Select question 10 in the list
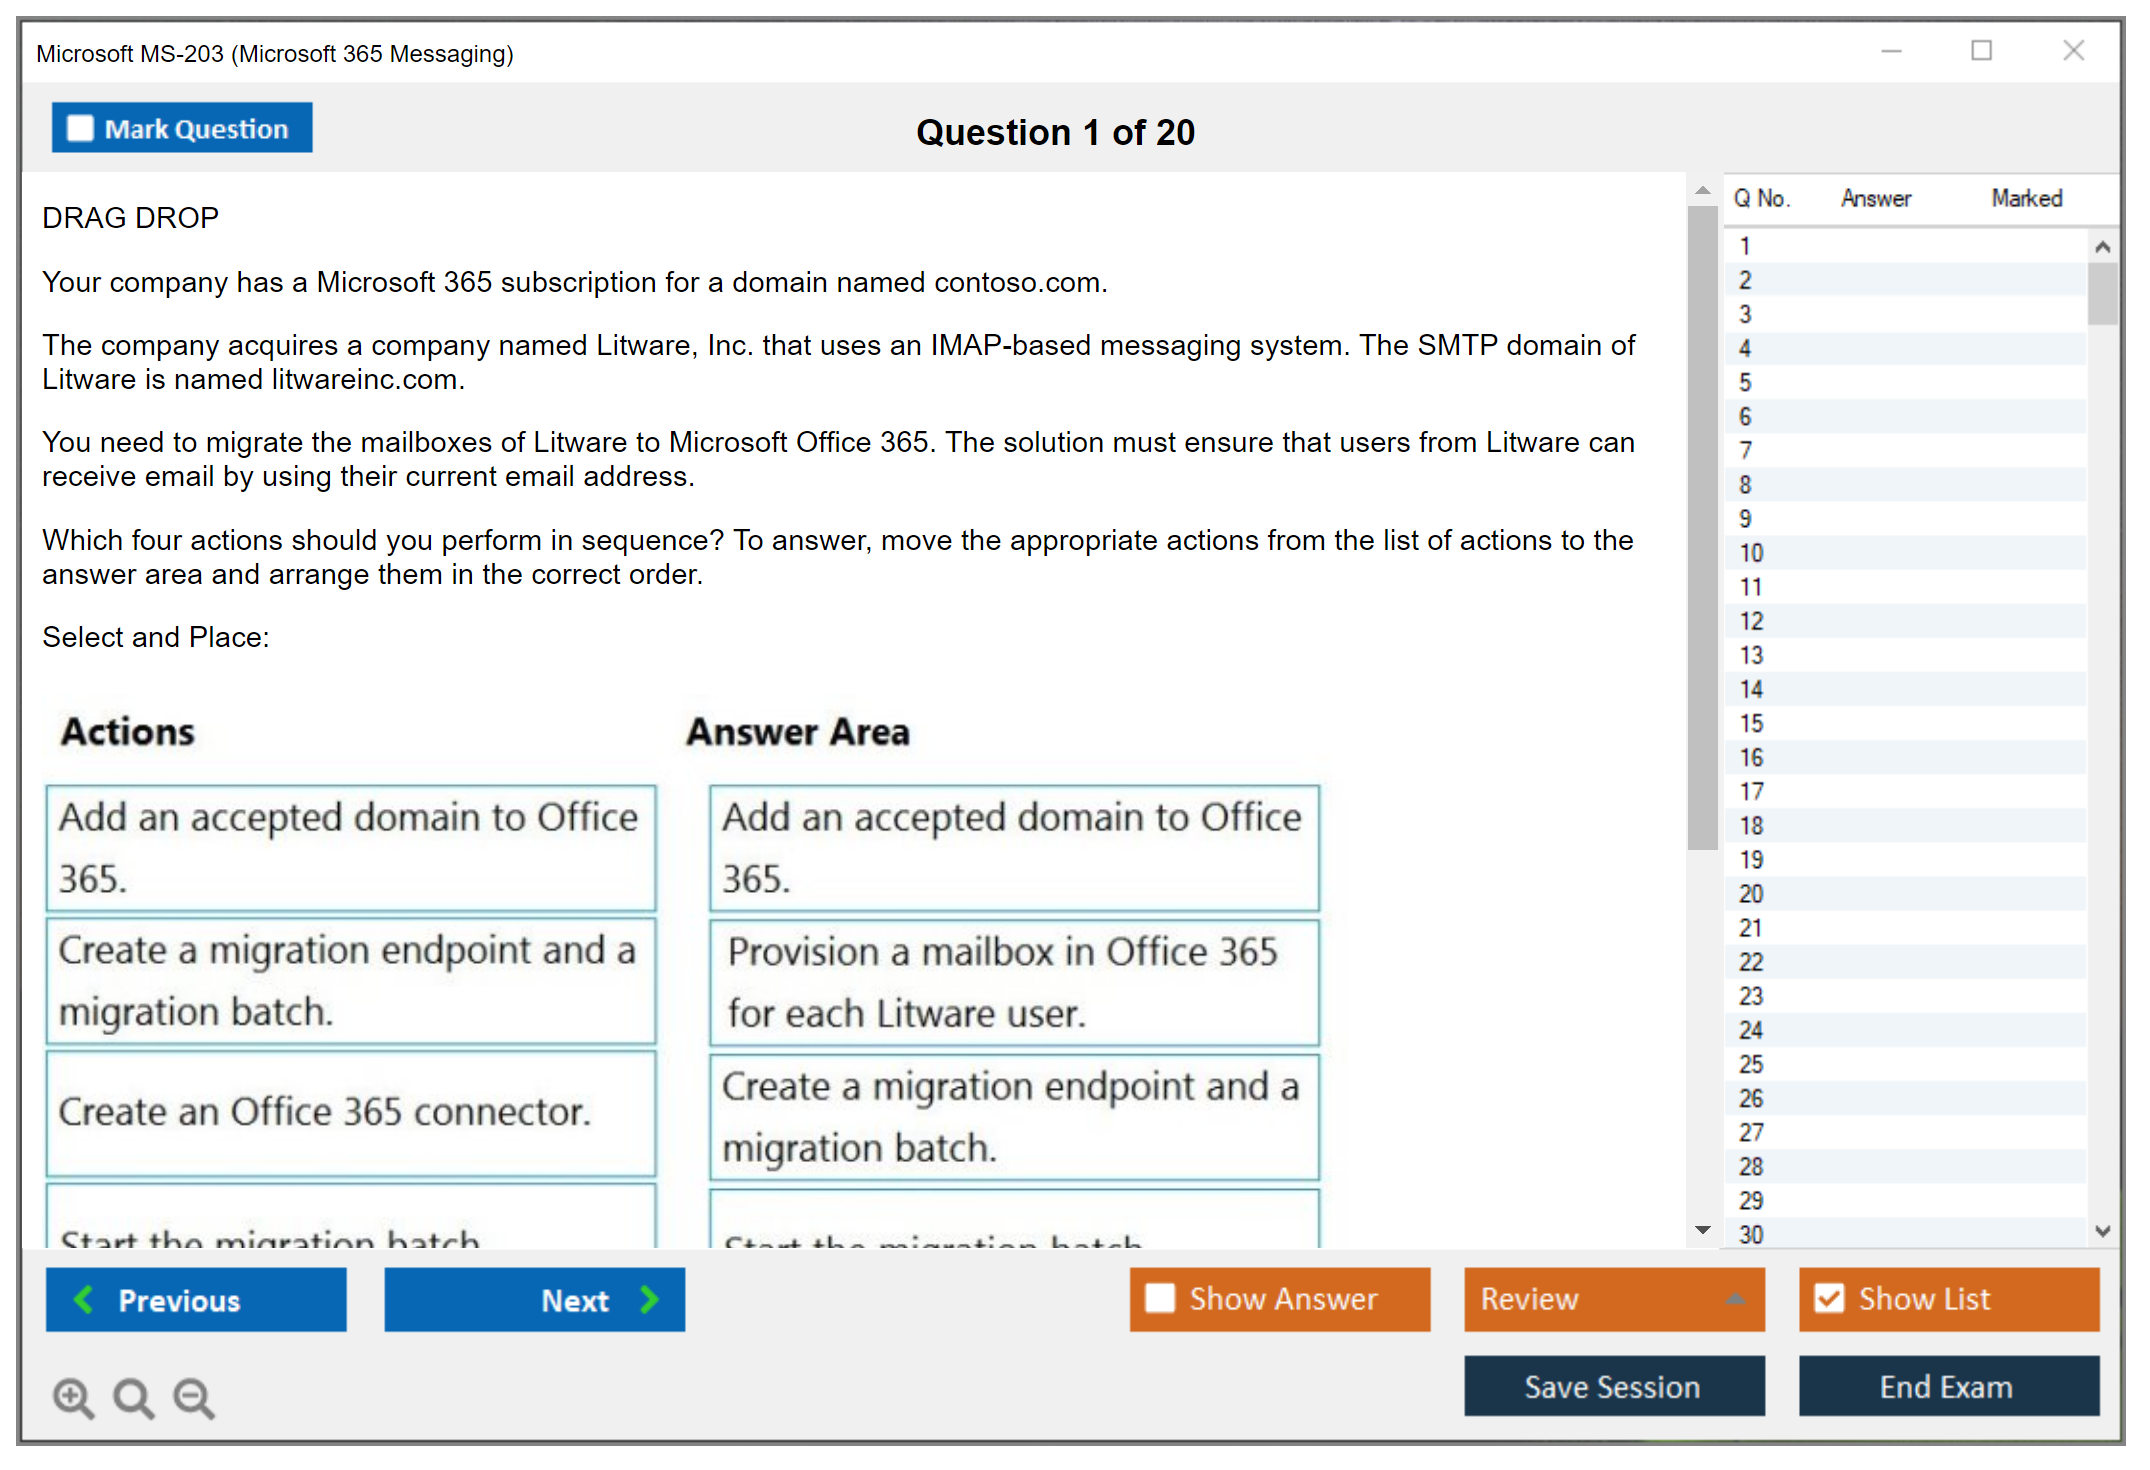2150x1470 pixels. pos(1751,552)
